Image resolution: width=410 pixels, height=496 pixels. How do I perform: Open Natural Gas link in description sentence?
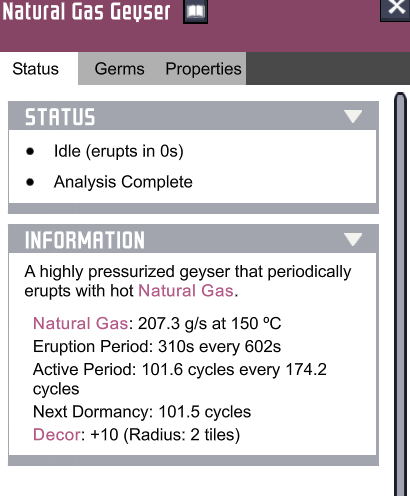186,291
